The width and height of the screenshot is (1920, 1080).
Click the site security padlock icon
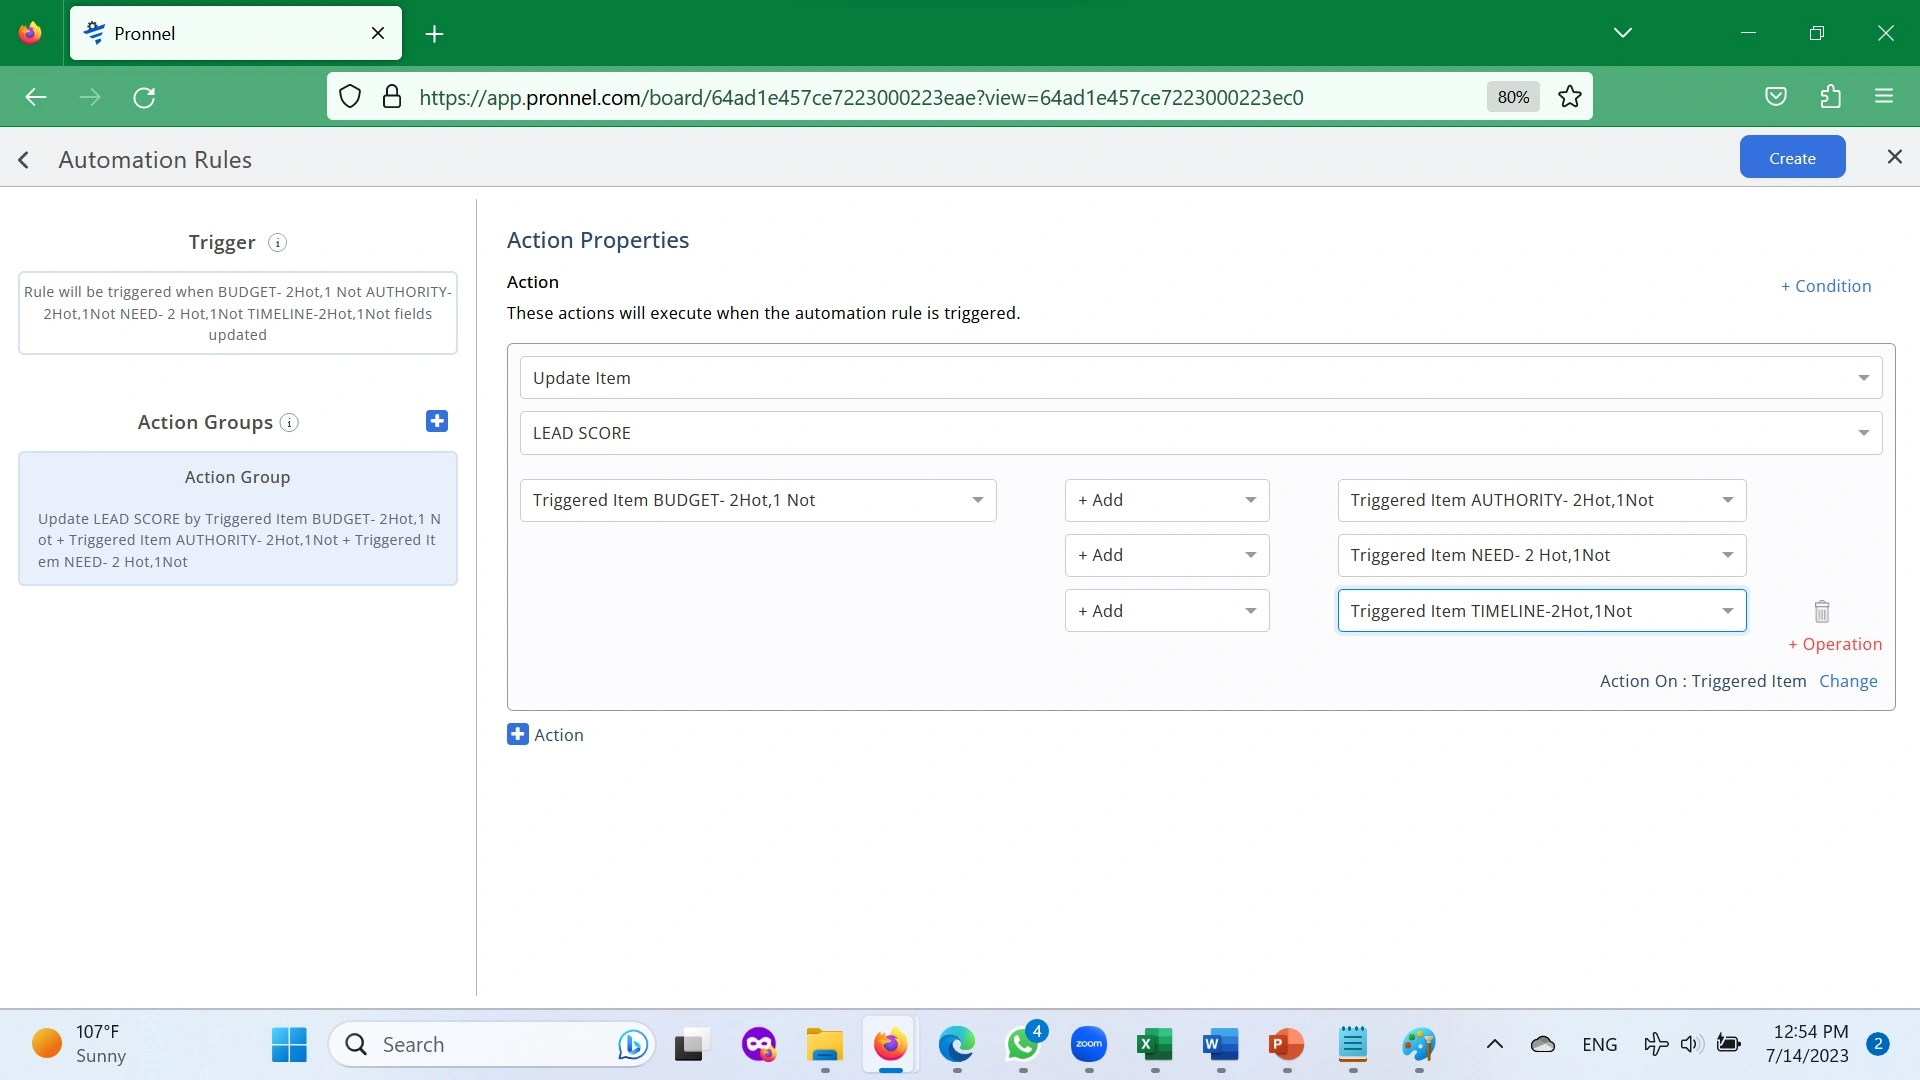[x=392, y=97]
